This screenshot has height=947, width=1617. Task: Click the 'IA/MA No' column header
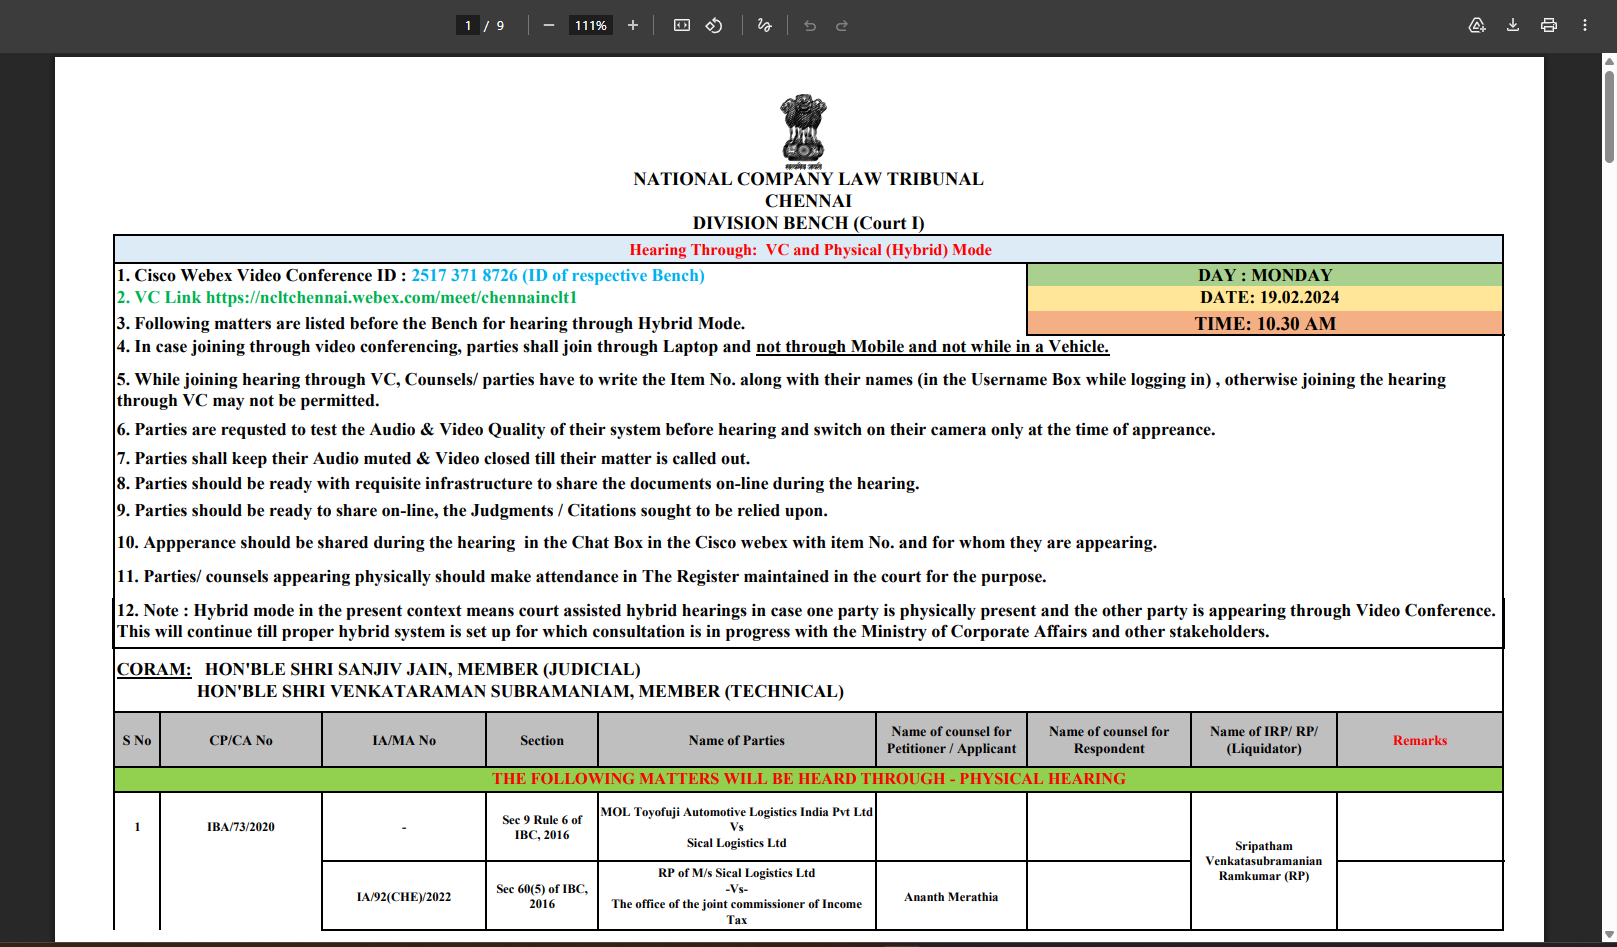tap(404, 740)
